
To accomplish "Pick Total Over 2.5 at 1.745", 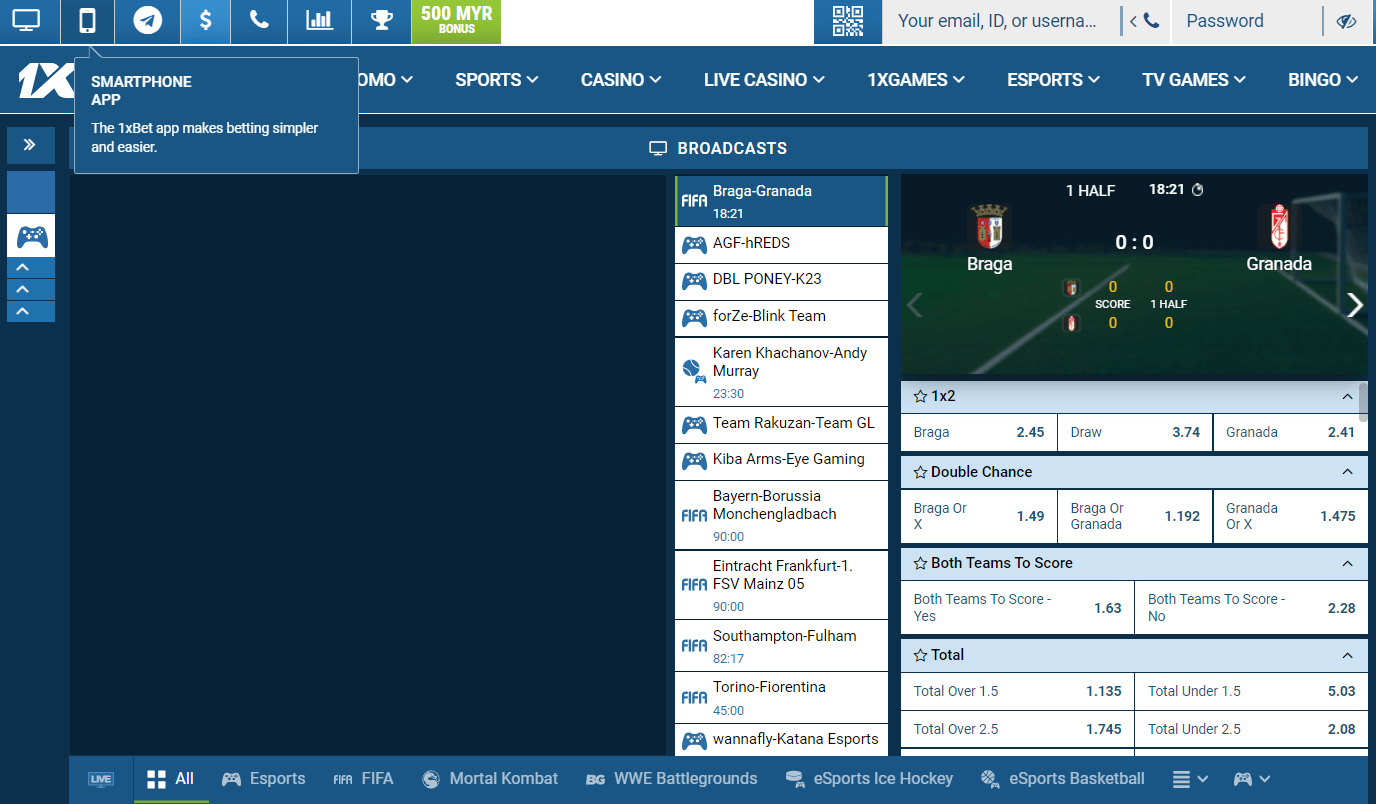I will click(1017, 729).
